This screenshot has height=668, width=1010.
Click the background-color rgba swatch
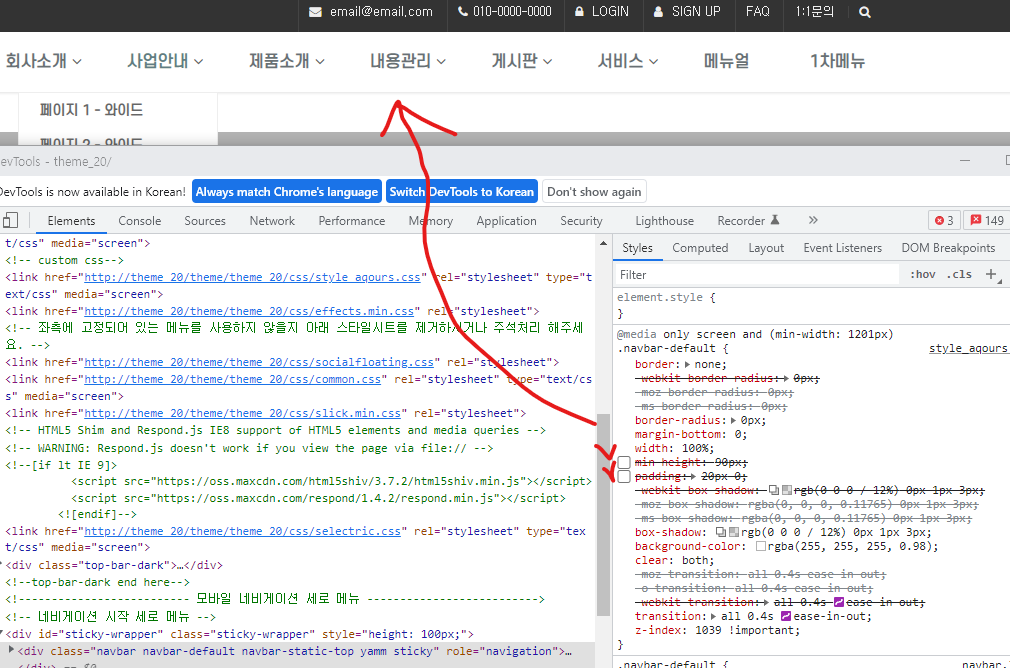point(761,546)
